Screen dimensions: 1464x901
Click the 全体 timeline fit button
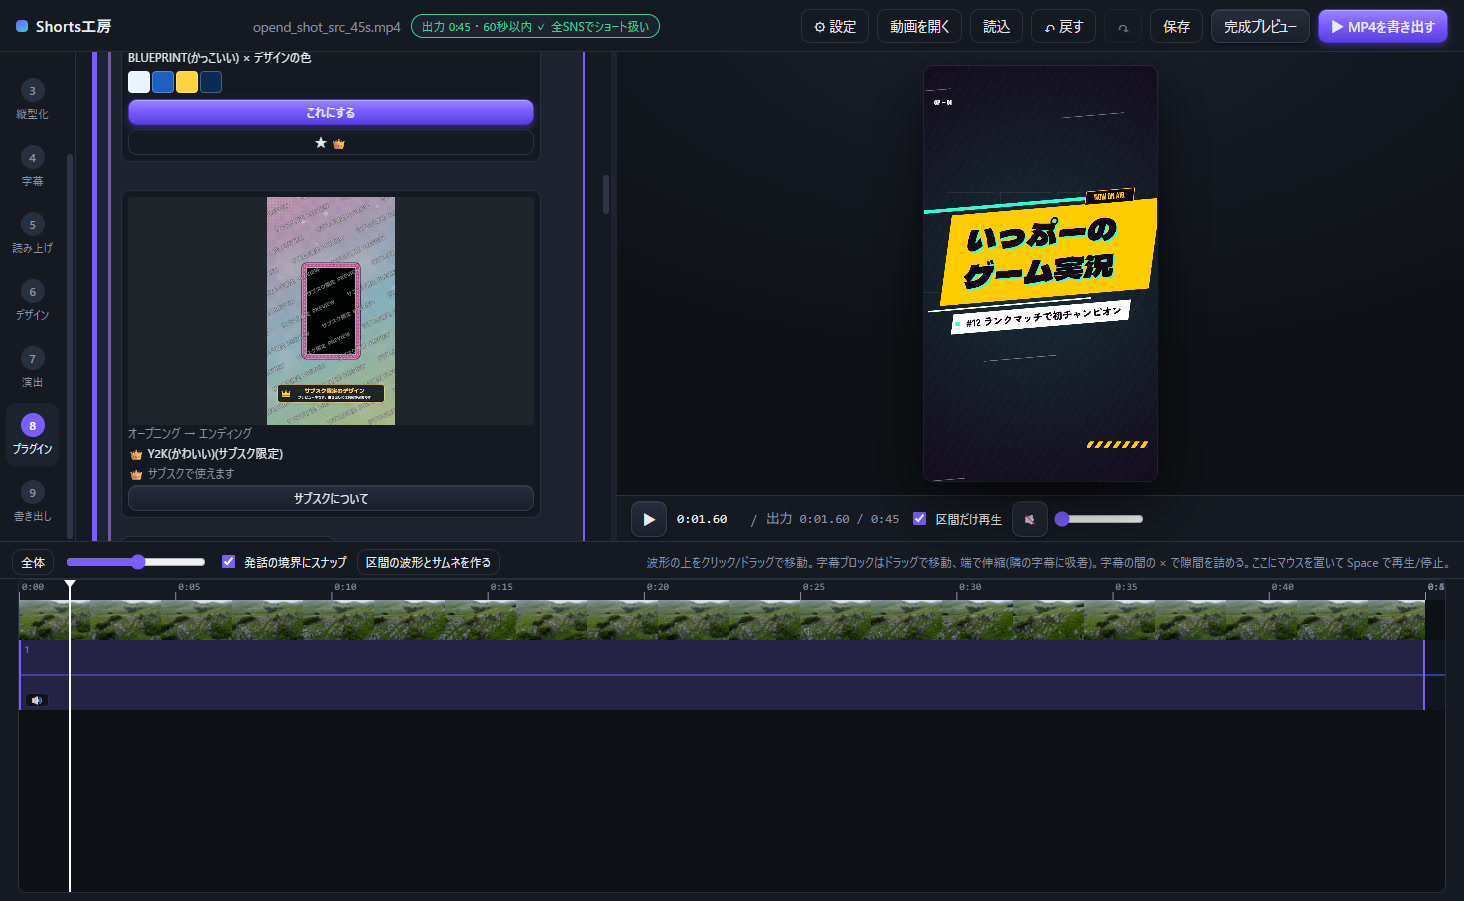(x=33, y=563)
